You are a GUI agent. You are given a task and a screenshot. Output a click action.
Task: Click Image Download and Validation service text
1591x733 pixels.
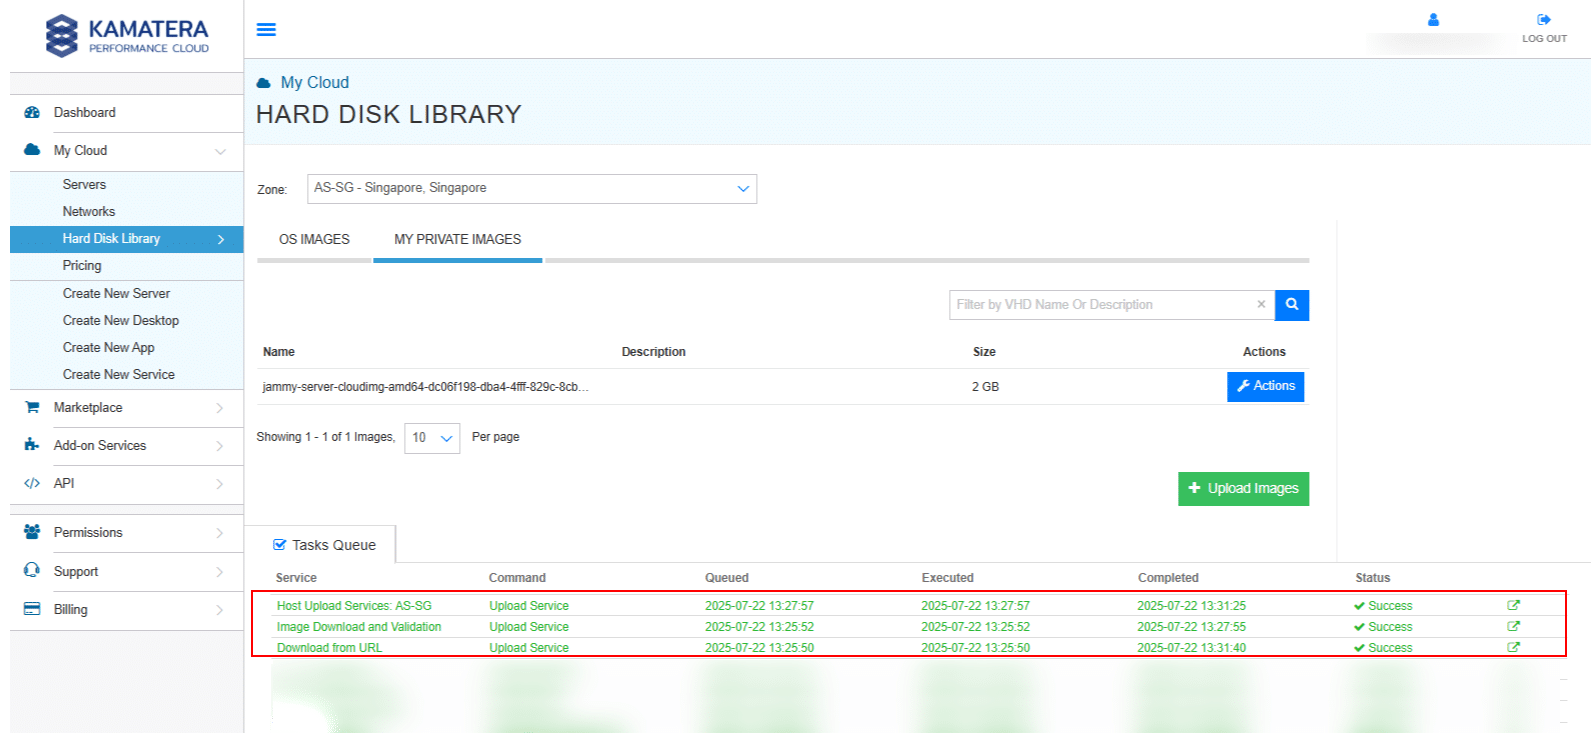click(x=359, y=627)
